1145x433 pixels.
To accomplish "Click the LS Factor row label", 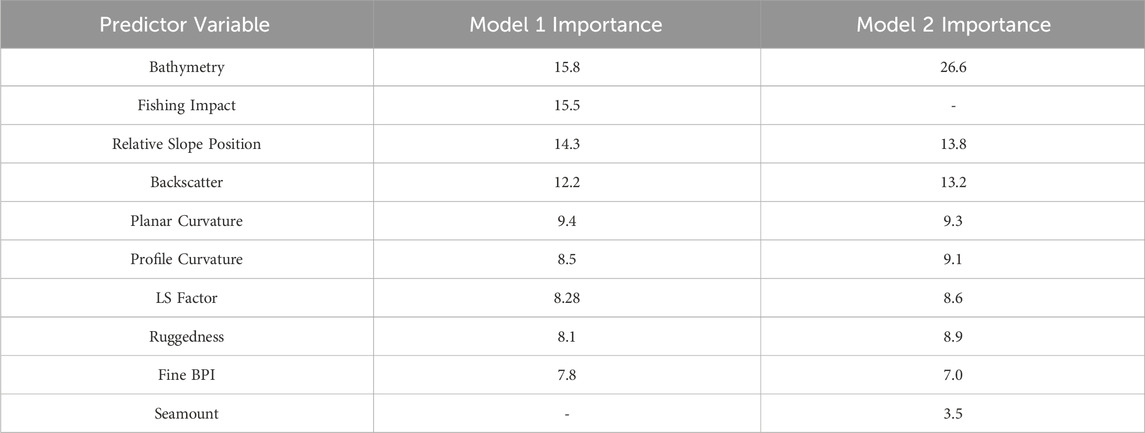I will tap(187, 298).
